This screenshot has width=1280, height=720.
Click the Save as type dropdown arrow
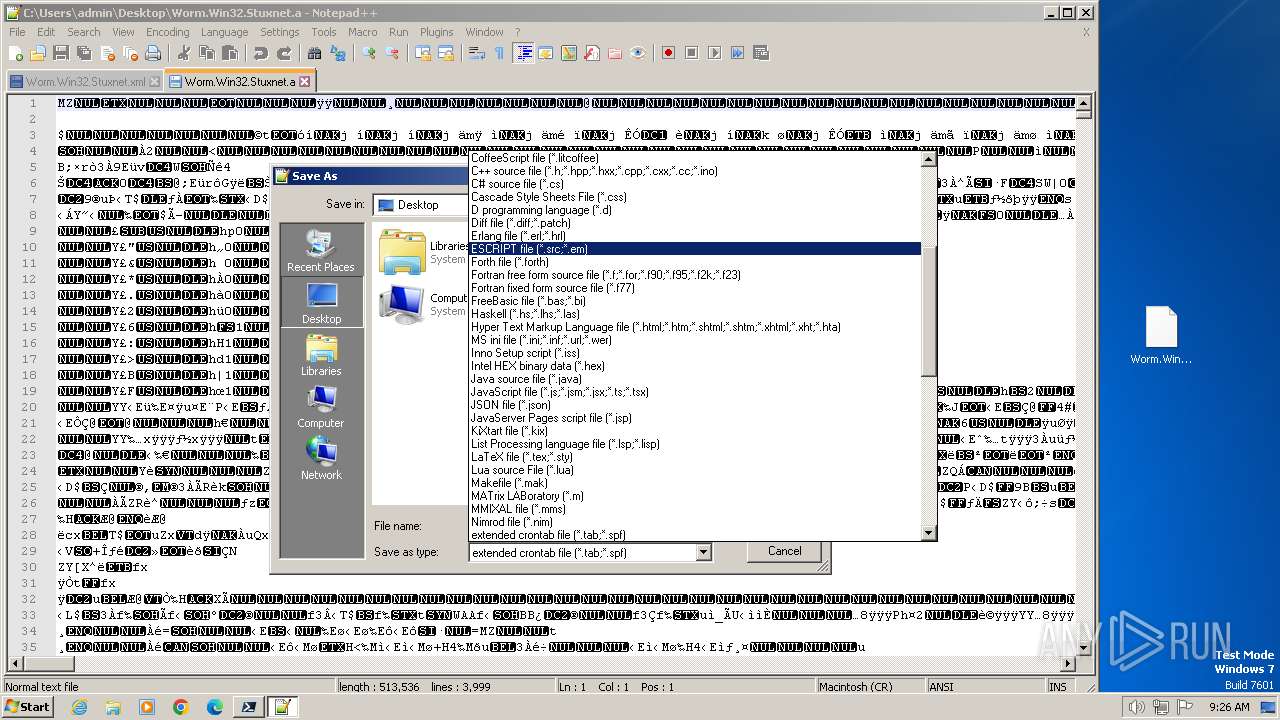point(703,552)
